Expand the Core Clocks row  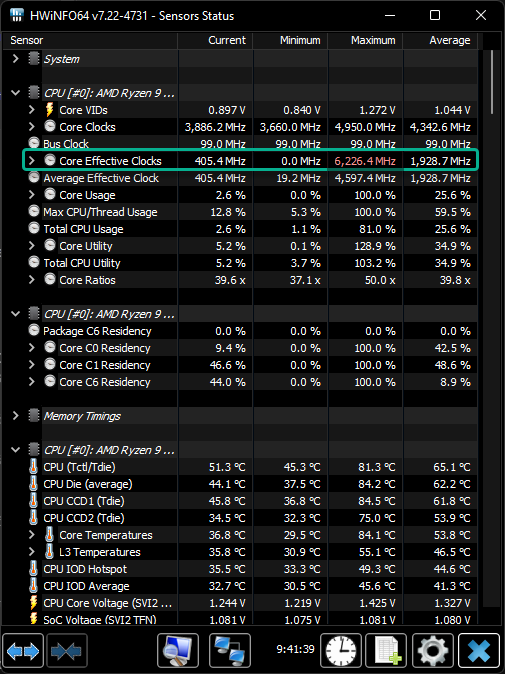pos(31,126)
